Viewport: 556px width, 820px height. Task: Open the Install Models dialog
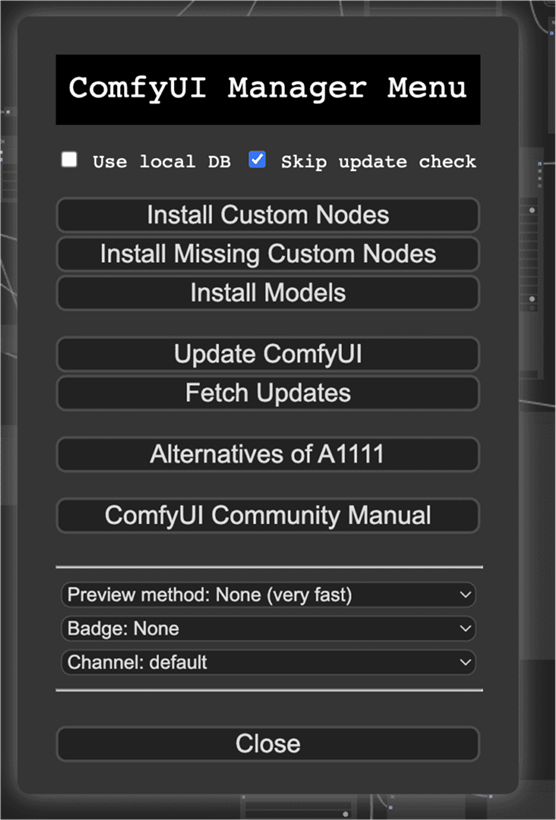(268, 292)
